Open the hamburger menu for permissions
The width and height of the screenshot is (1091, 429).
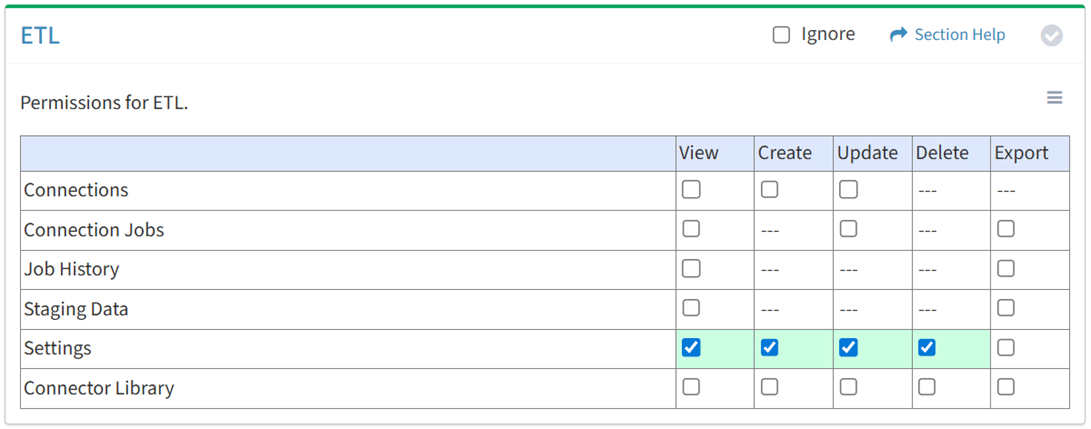pyautogui.click(x=1054, y=98)
